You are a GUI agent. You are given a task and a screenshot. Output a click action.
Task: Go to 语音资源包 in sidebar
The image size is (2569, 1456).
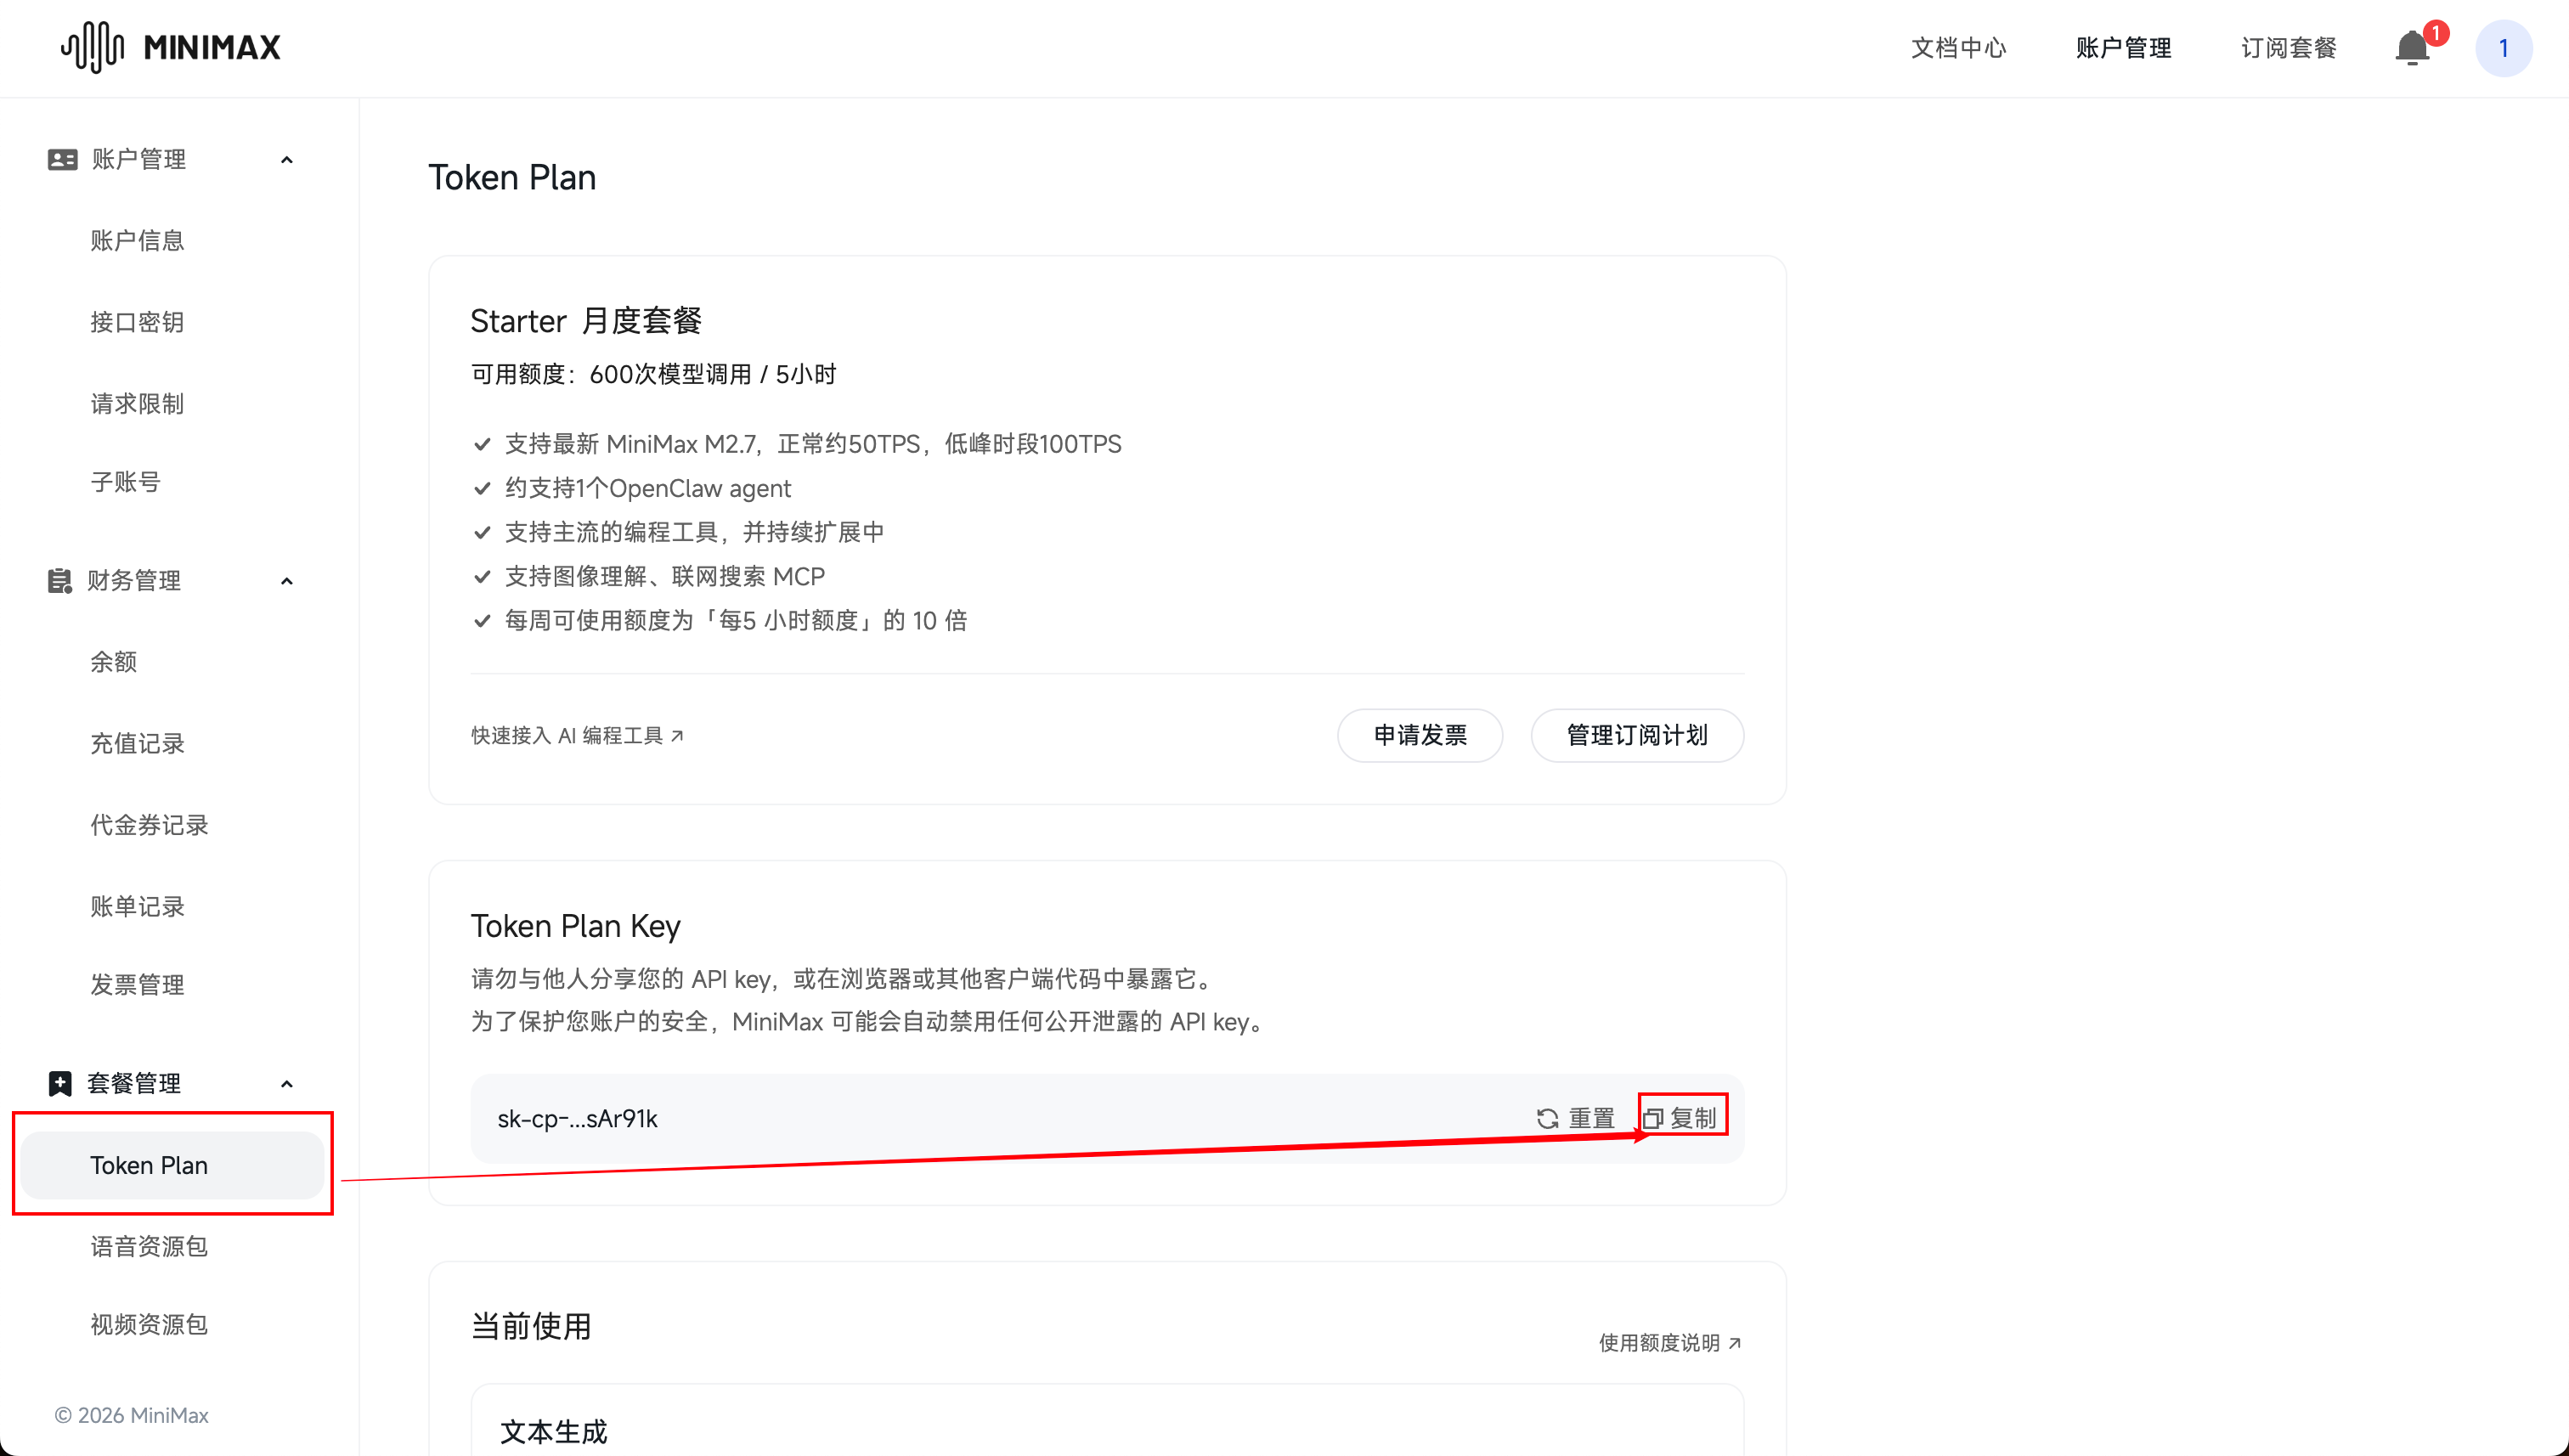[149, 1246]
